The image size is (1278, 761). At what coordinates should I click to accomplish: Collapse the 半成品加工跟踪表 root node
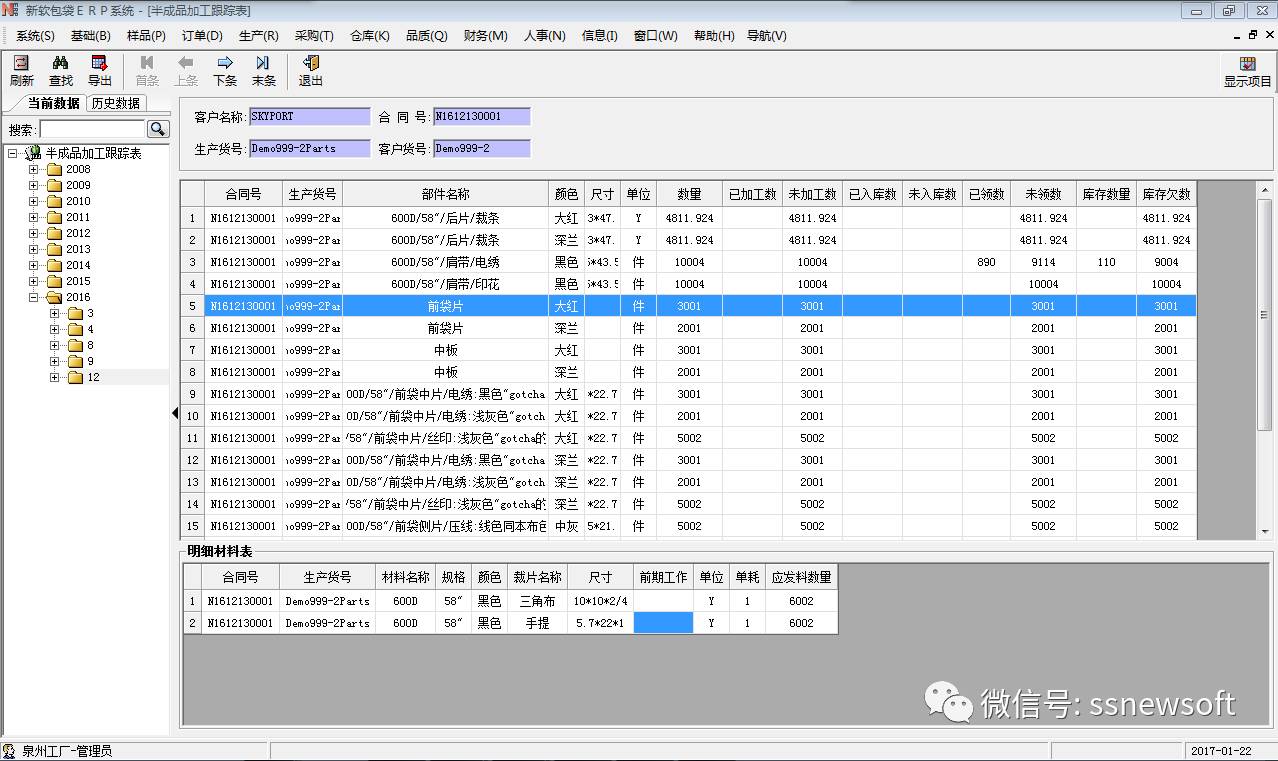[x=13, y=153]
